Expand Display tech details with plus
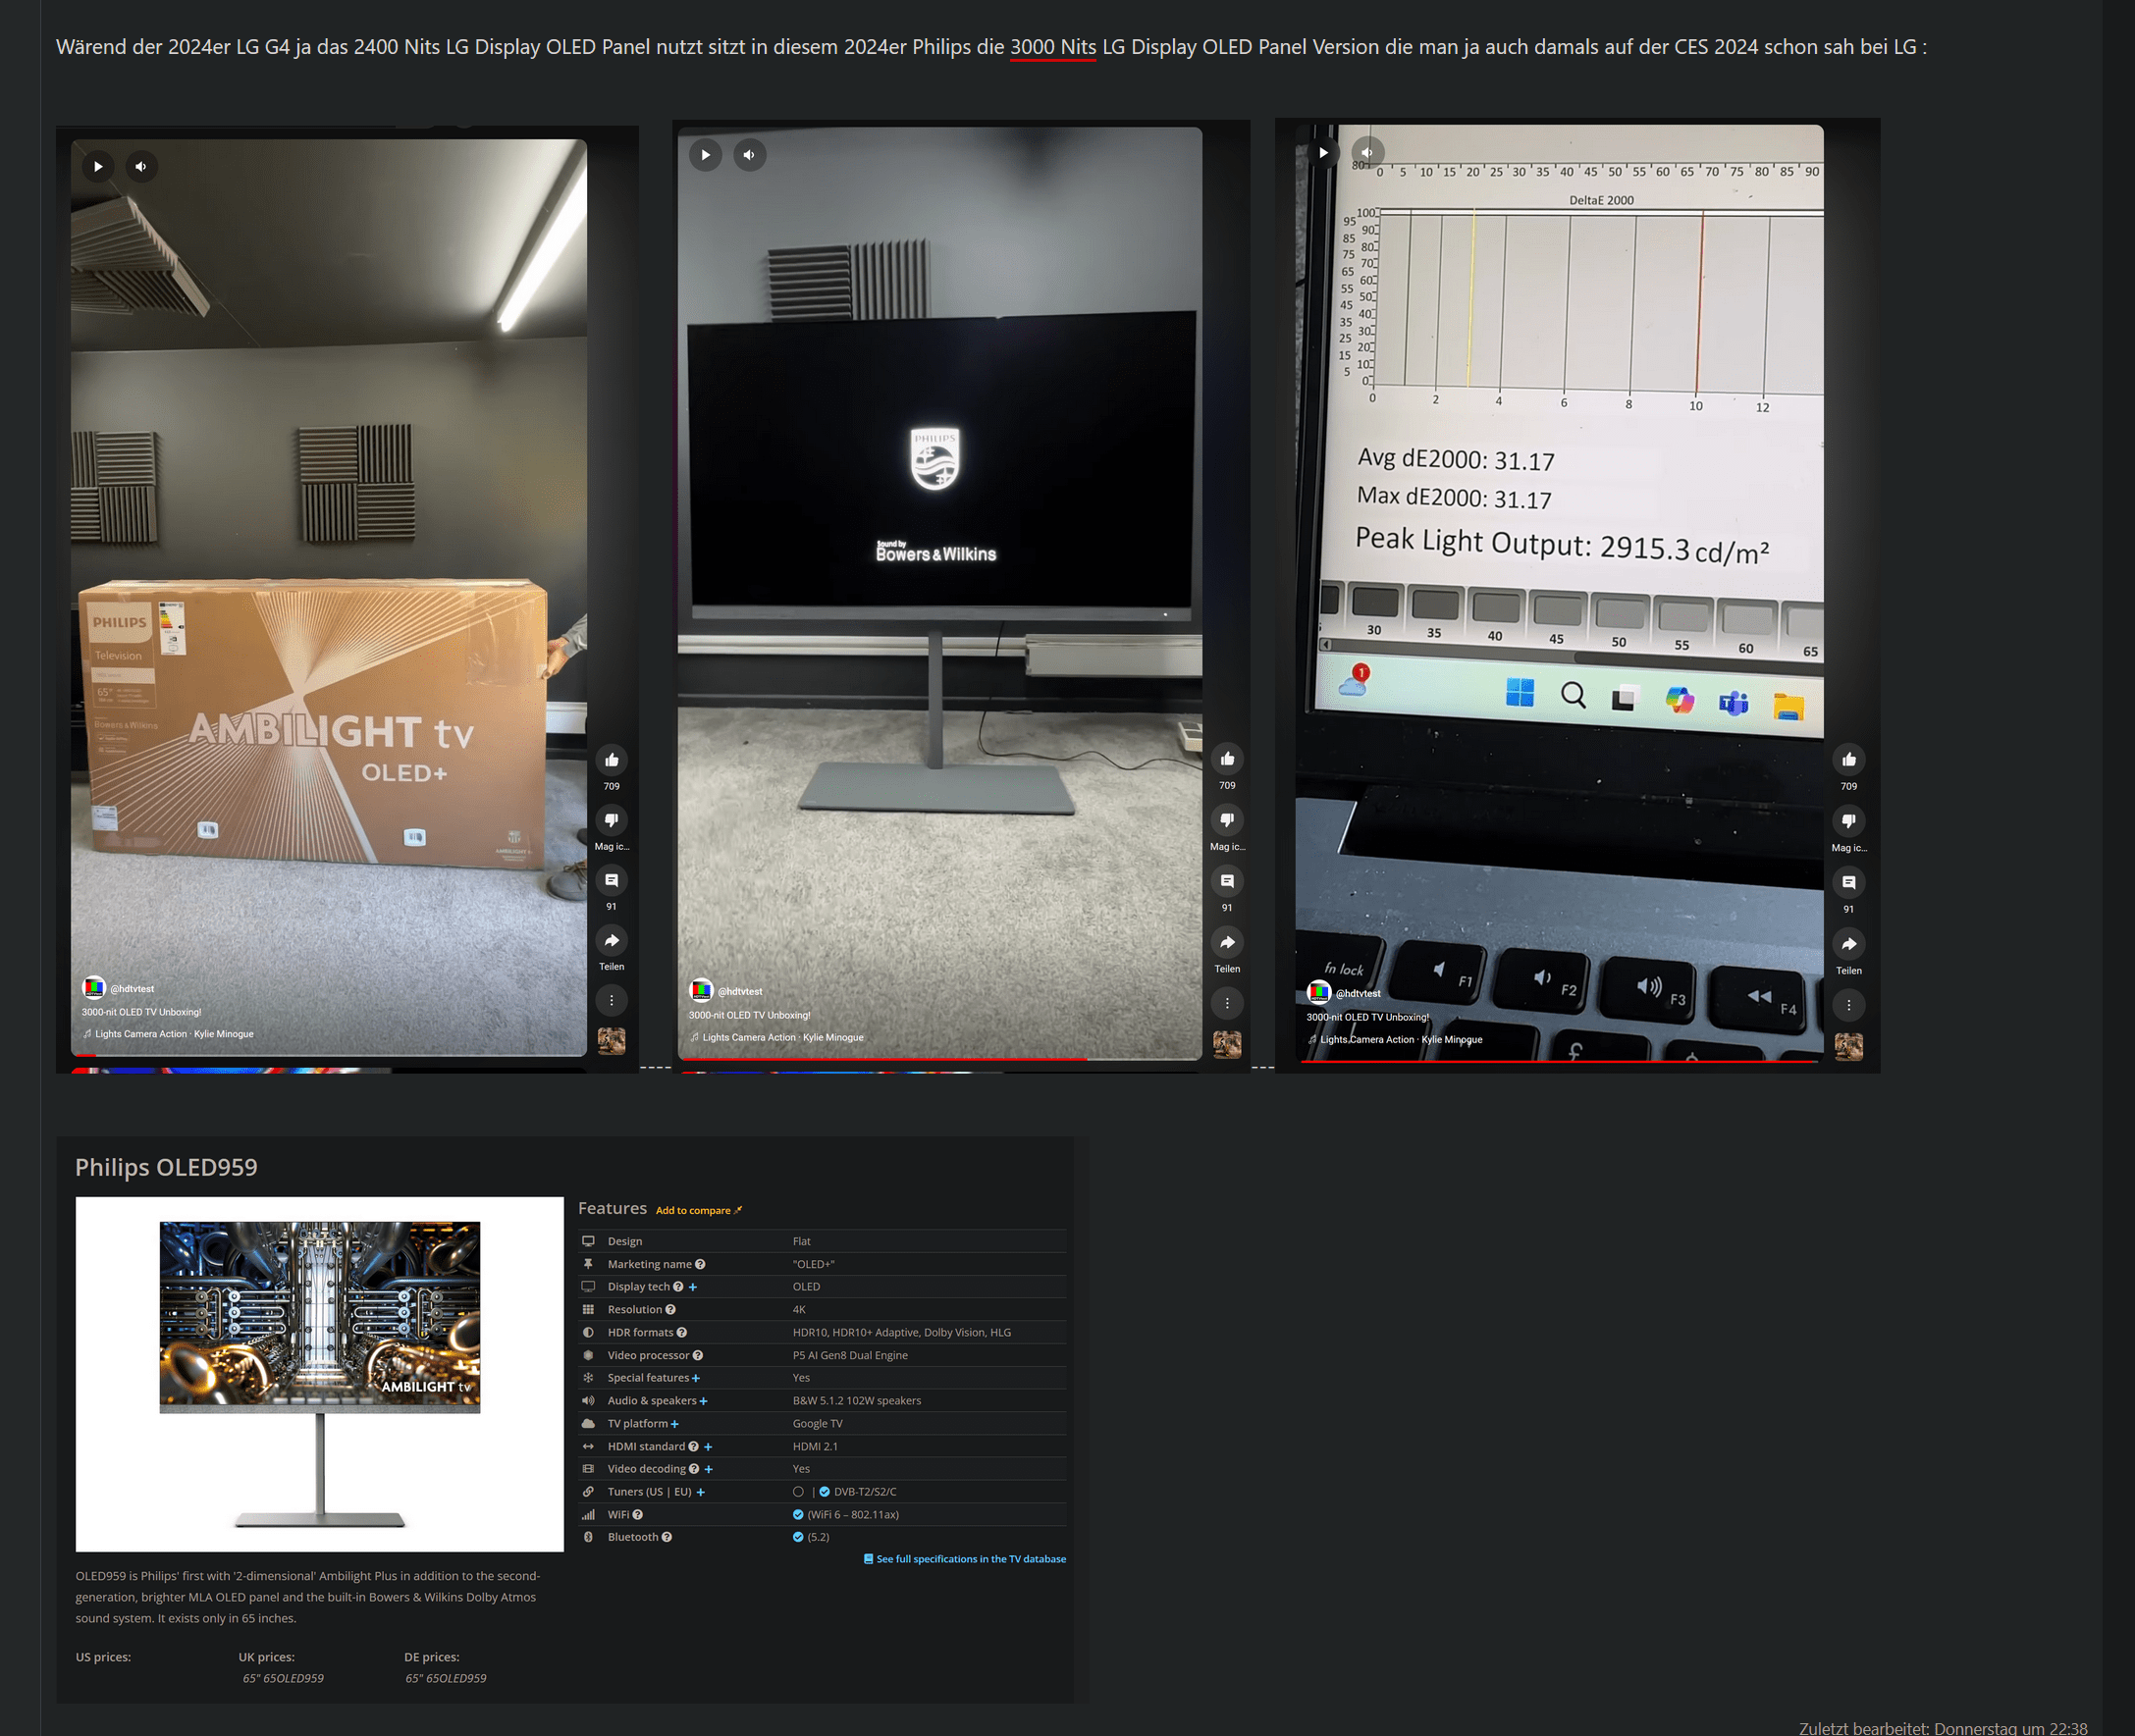The height and width of the screenshot is (1736, 2135). click(x=693, y=1287)
